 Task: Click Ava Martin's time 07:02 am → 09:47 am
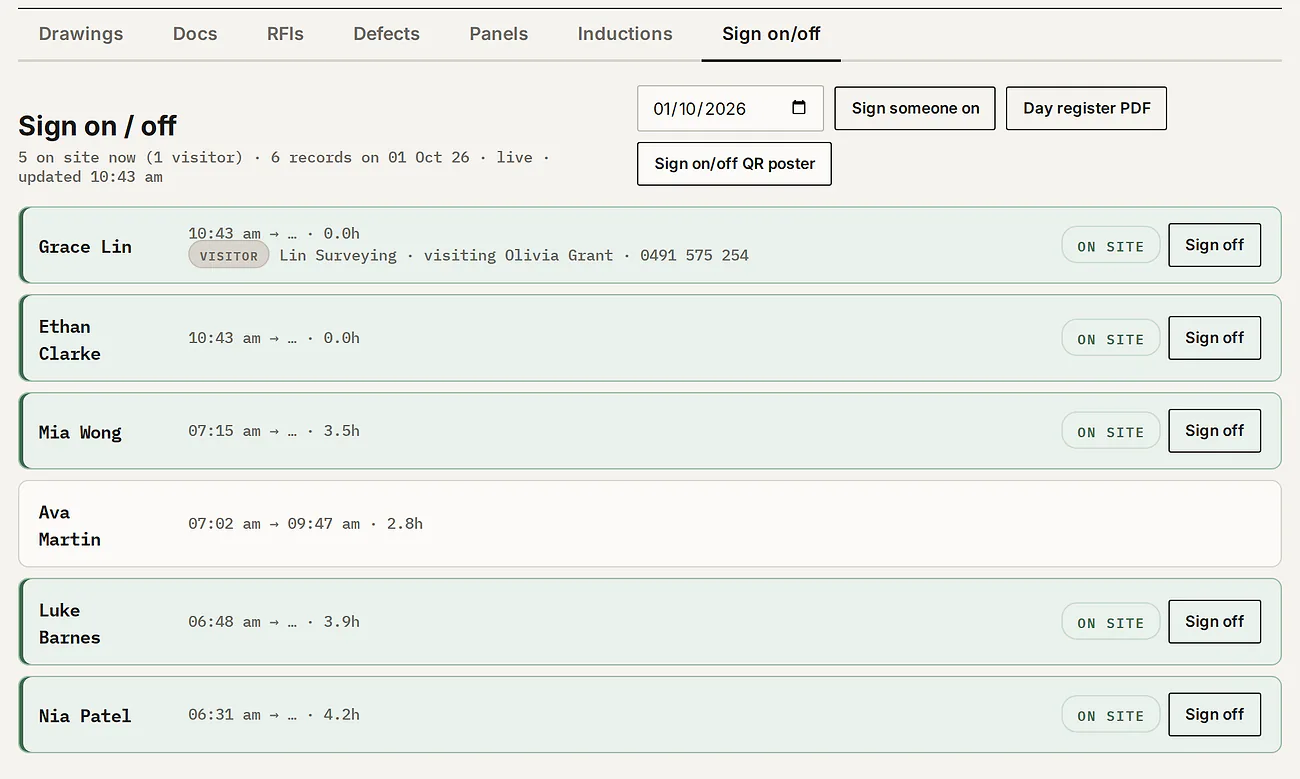[x=274, y=524]
